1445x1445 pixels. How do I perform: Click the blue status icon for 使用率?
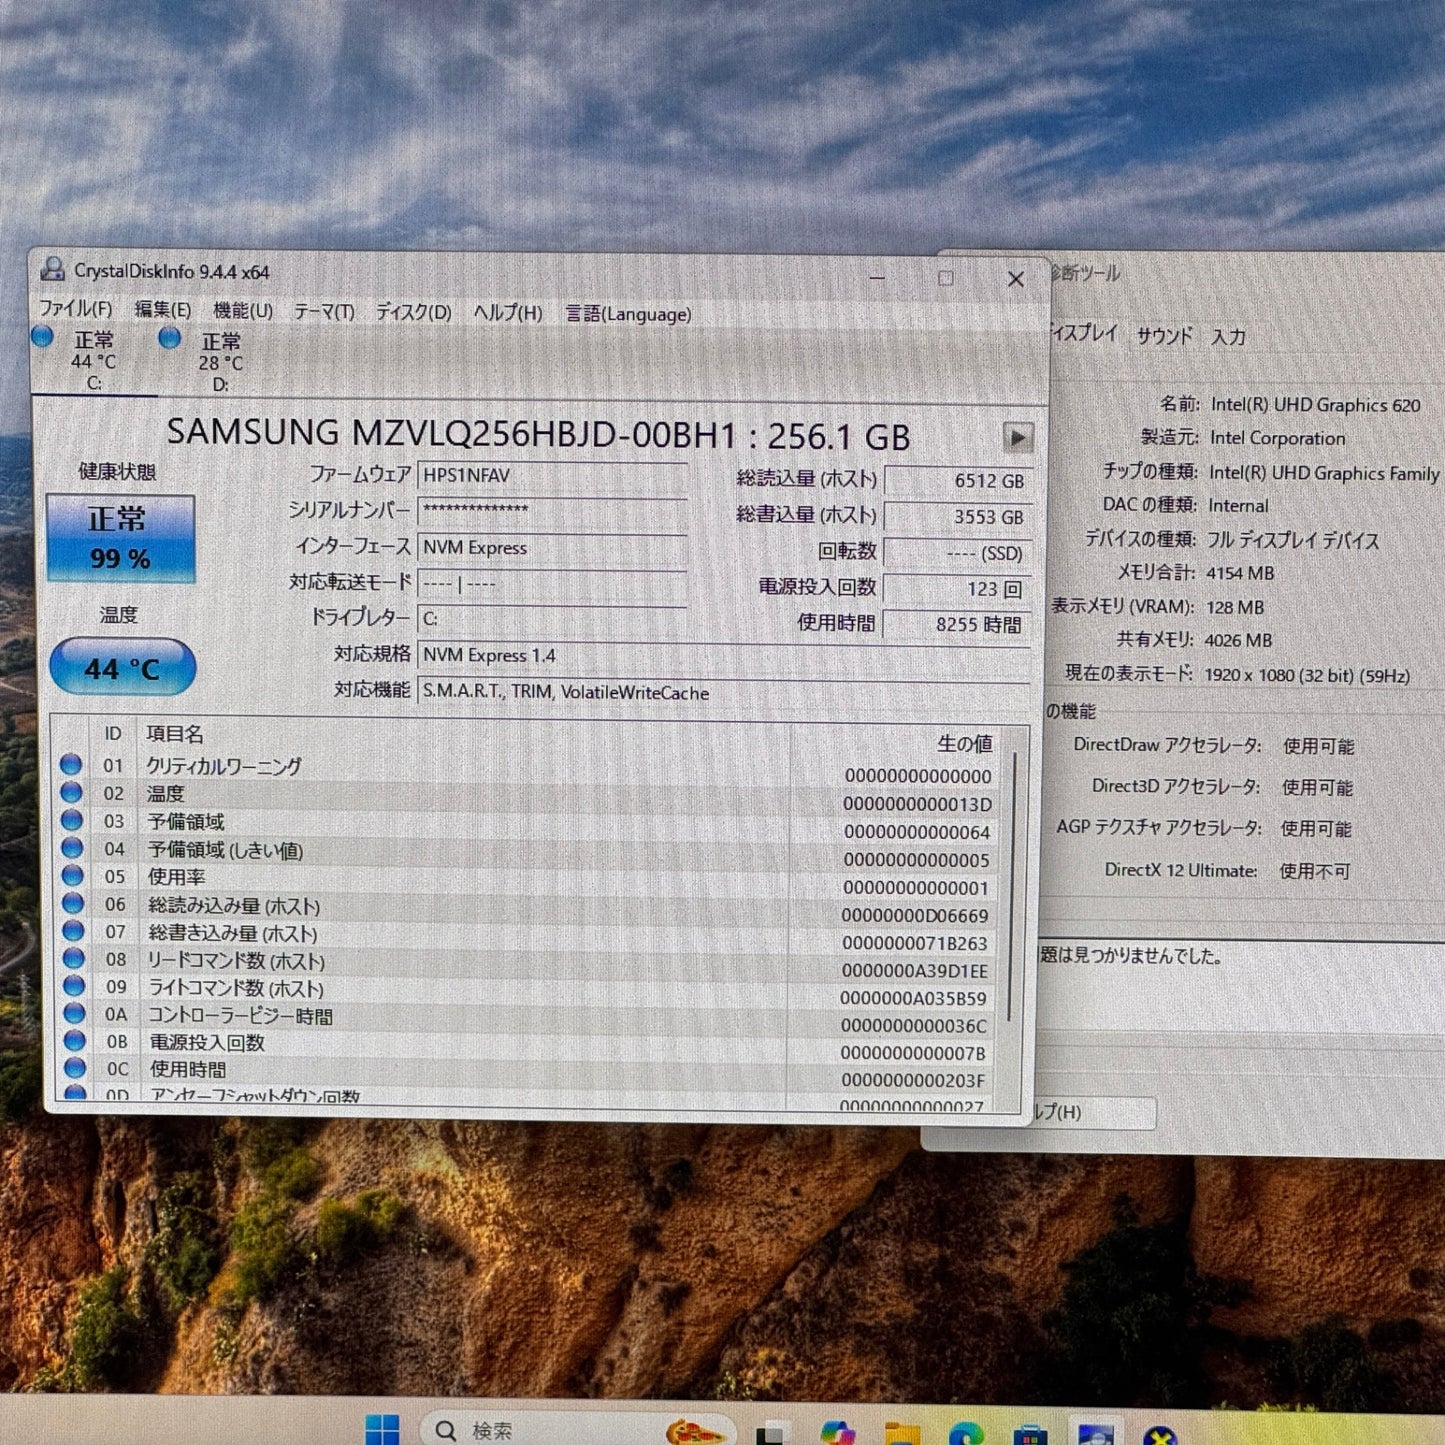click(72, 875)
